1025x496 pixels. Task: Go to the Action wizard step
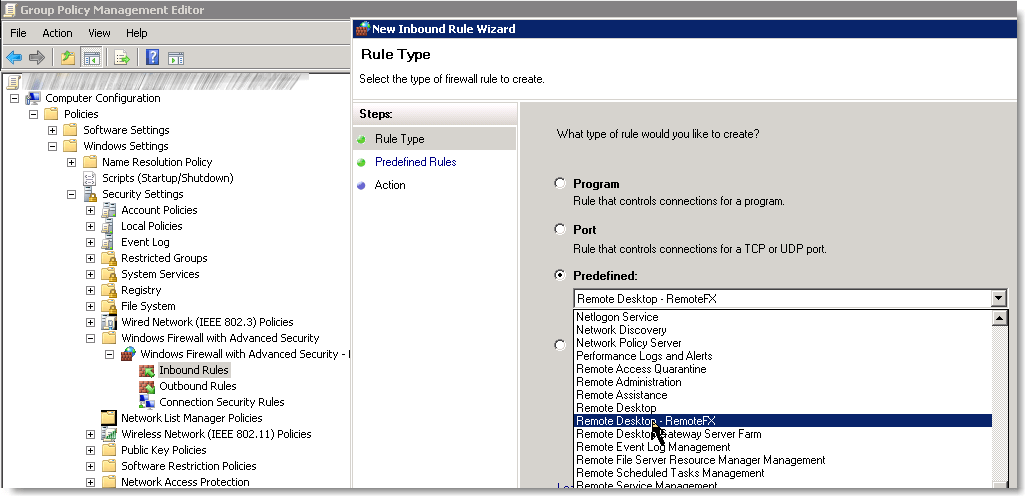click(x=390, y=185)
